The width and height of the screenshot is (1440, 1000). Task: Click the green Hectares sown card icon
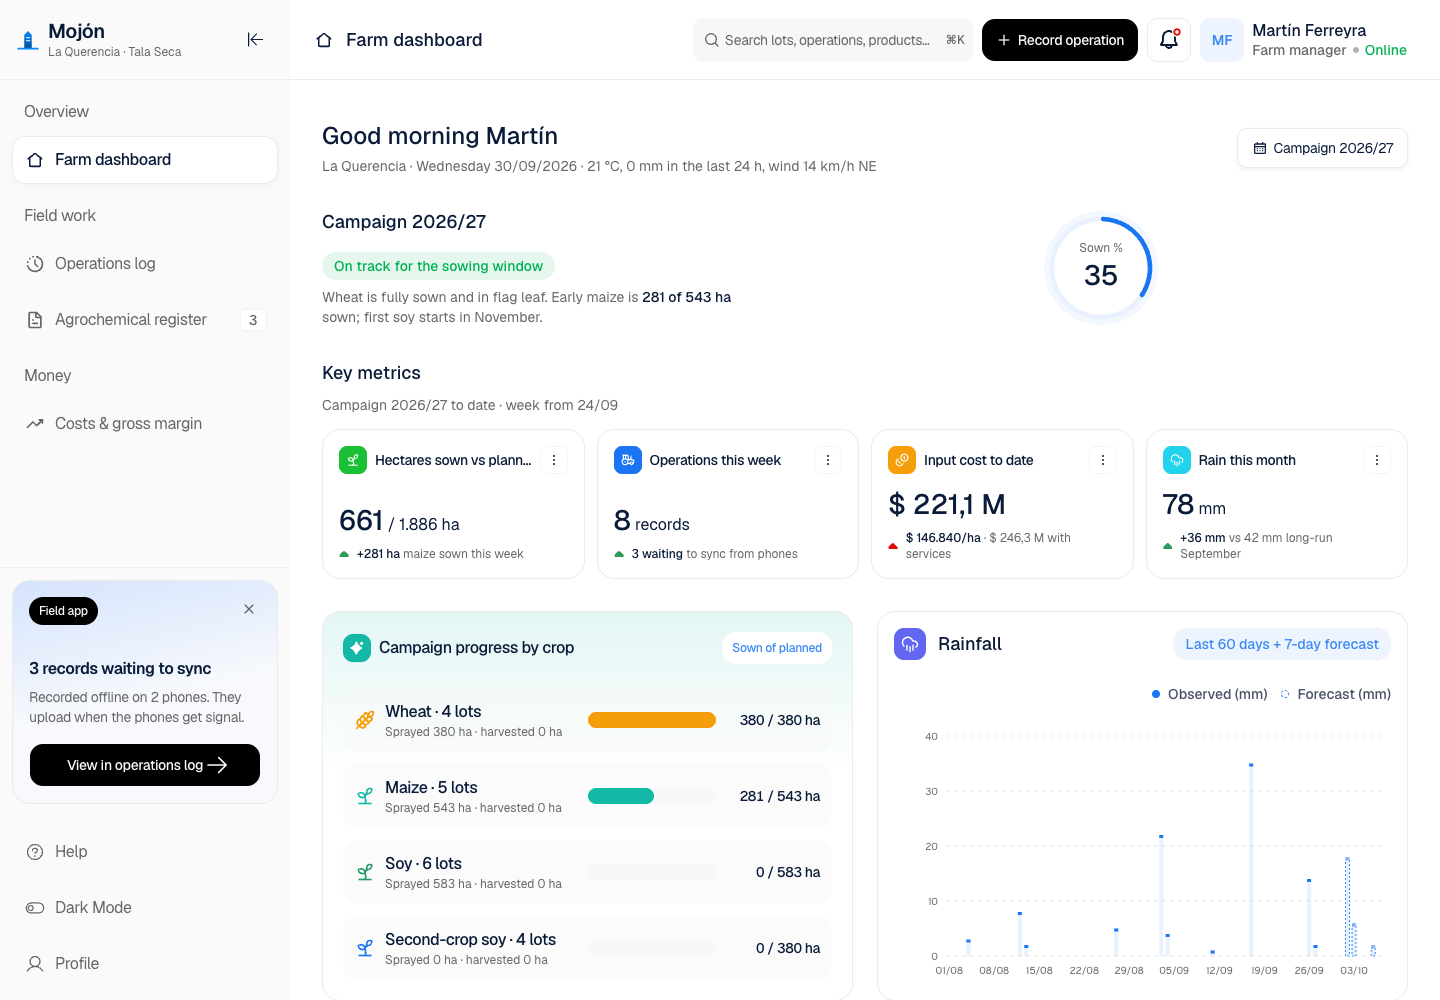tap(353, 460)
